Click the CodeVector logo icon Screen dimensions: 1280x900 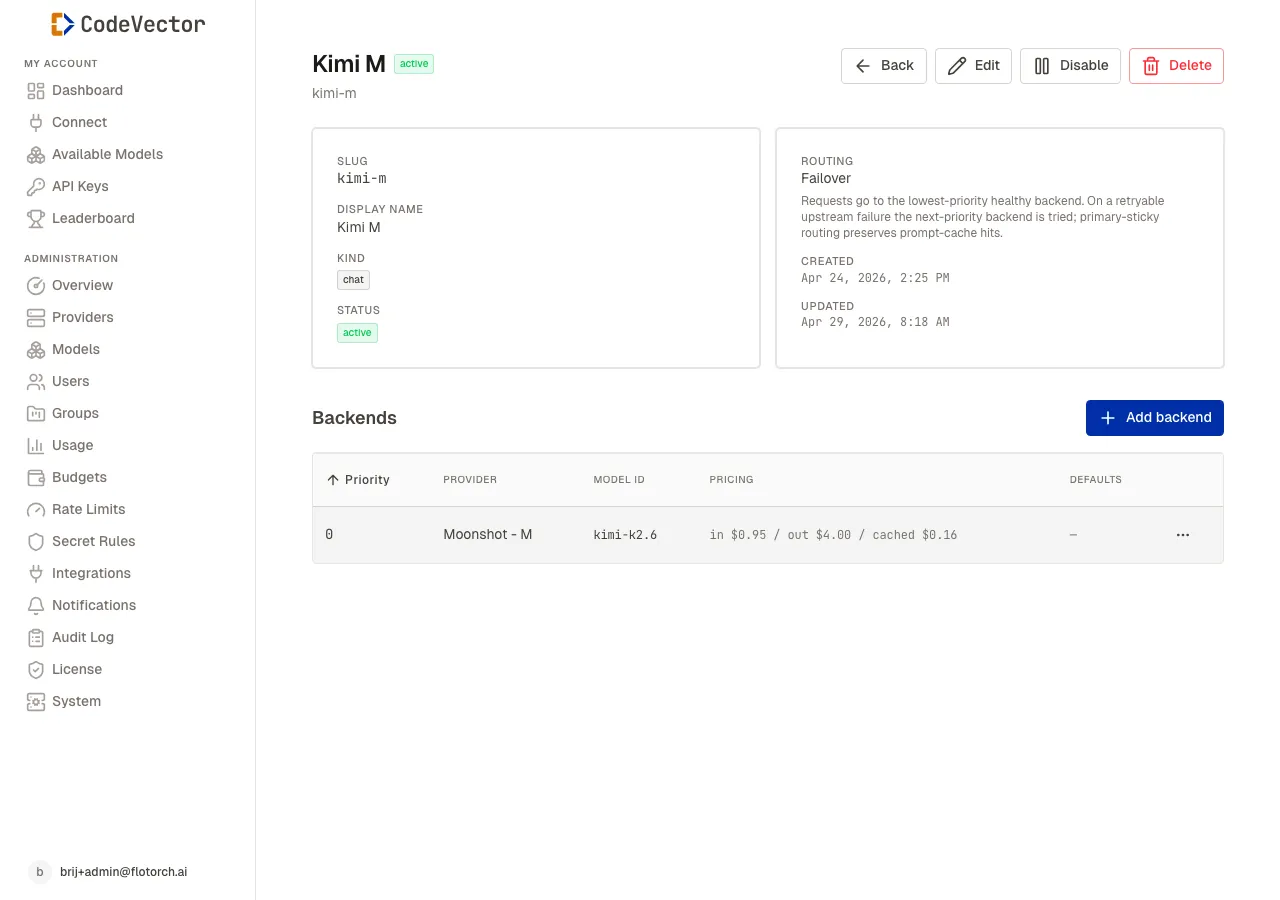tap(62, 24)
